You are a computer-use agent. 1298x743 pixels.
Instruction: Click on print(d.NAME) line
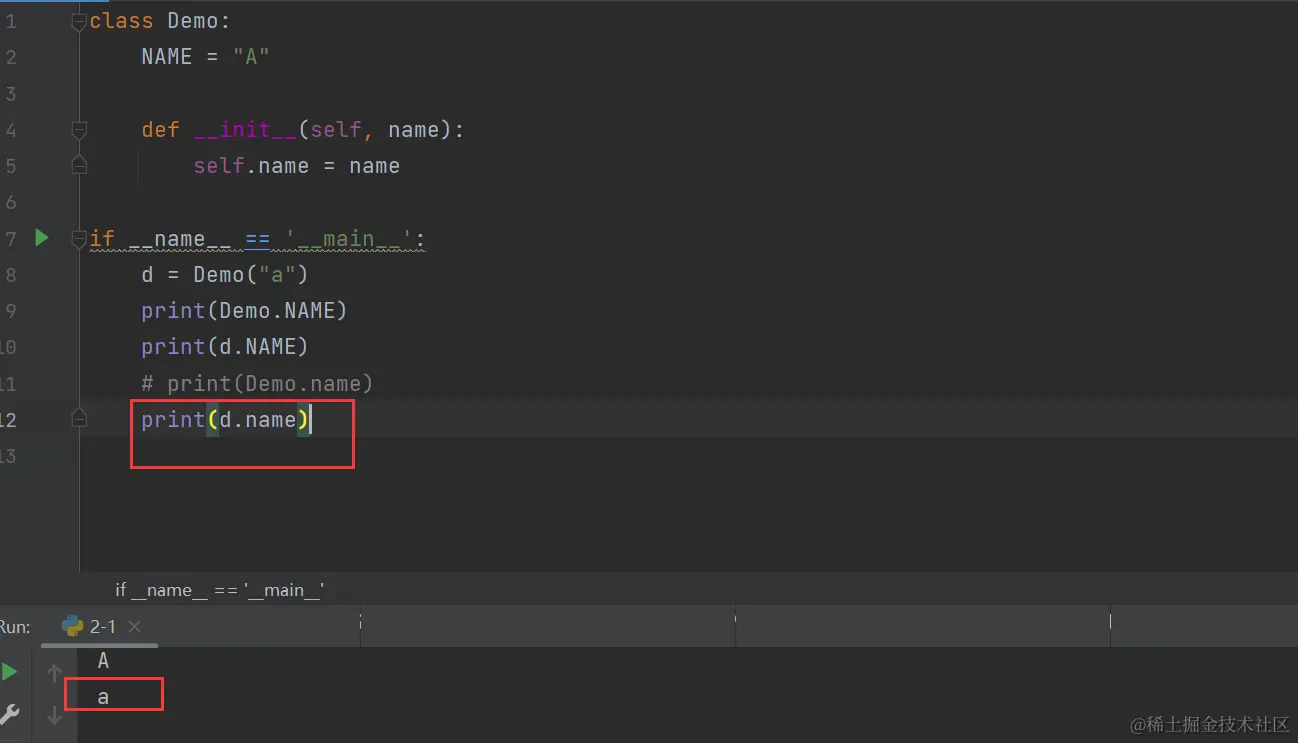(225, 347)
